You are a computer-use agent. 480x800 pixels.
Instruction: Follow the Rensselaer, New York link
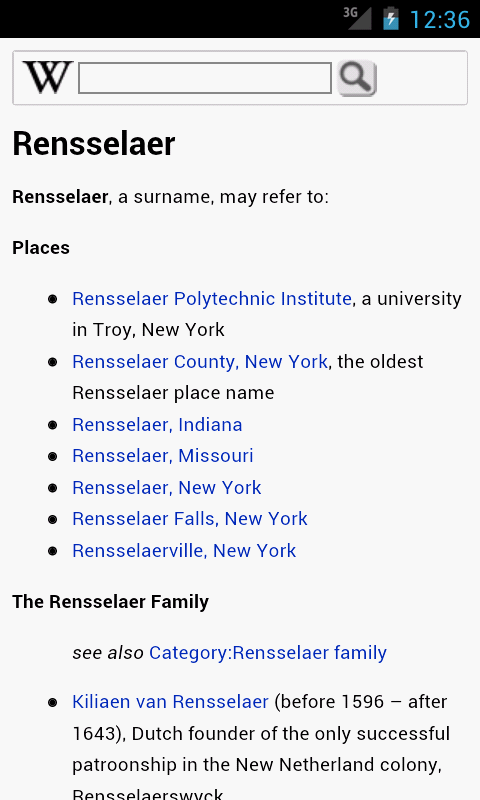coord(167,487)
